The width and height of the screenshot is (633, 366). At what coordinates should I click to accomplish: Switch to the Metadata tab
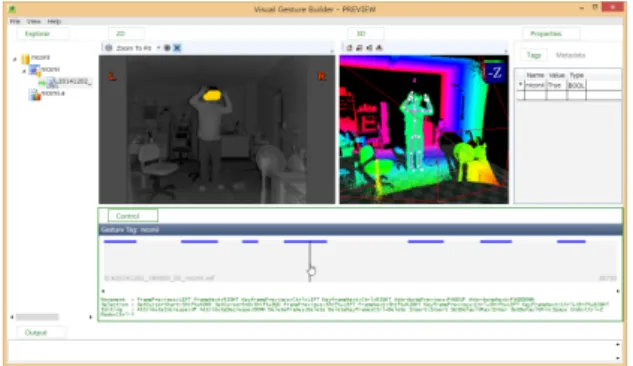[570, 55]
